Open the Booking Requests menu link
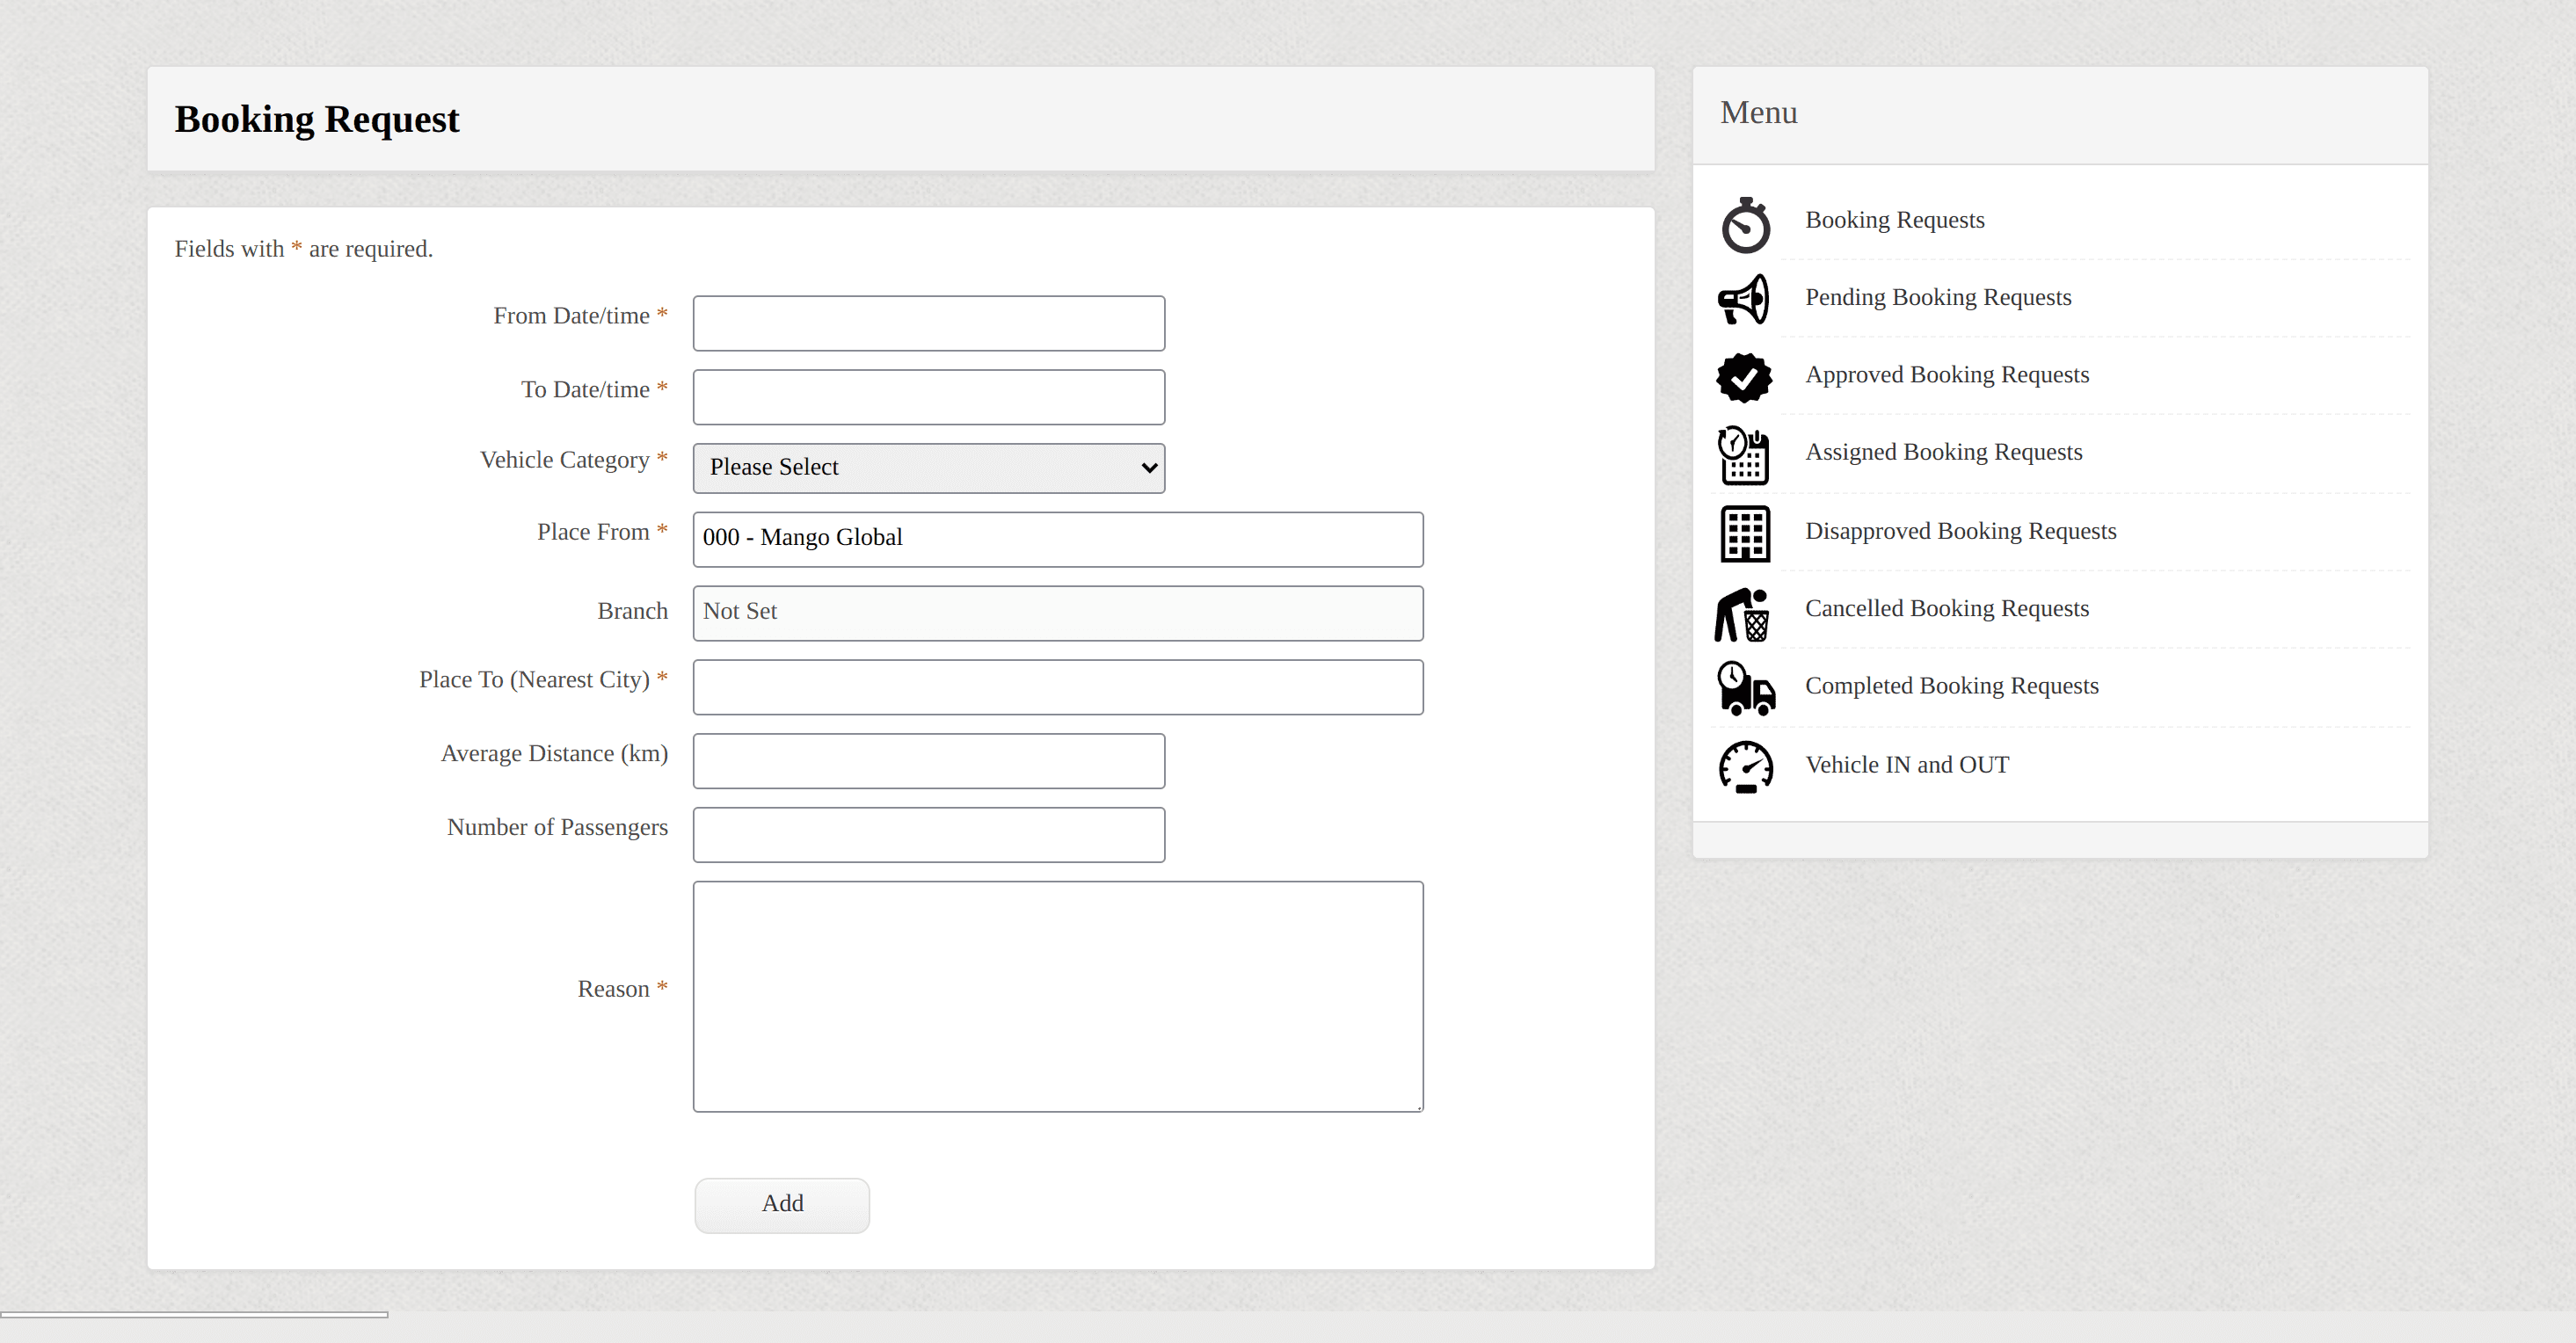The height and width of the screenshot is (1343, 2576). pos(1895,220)
